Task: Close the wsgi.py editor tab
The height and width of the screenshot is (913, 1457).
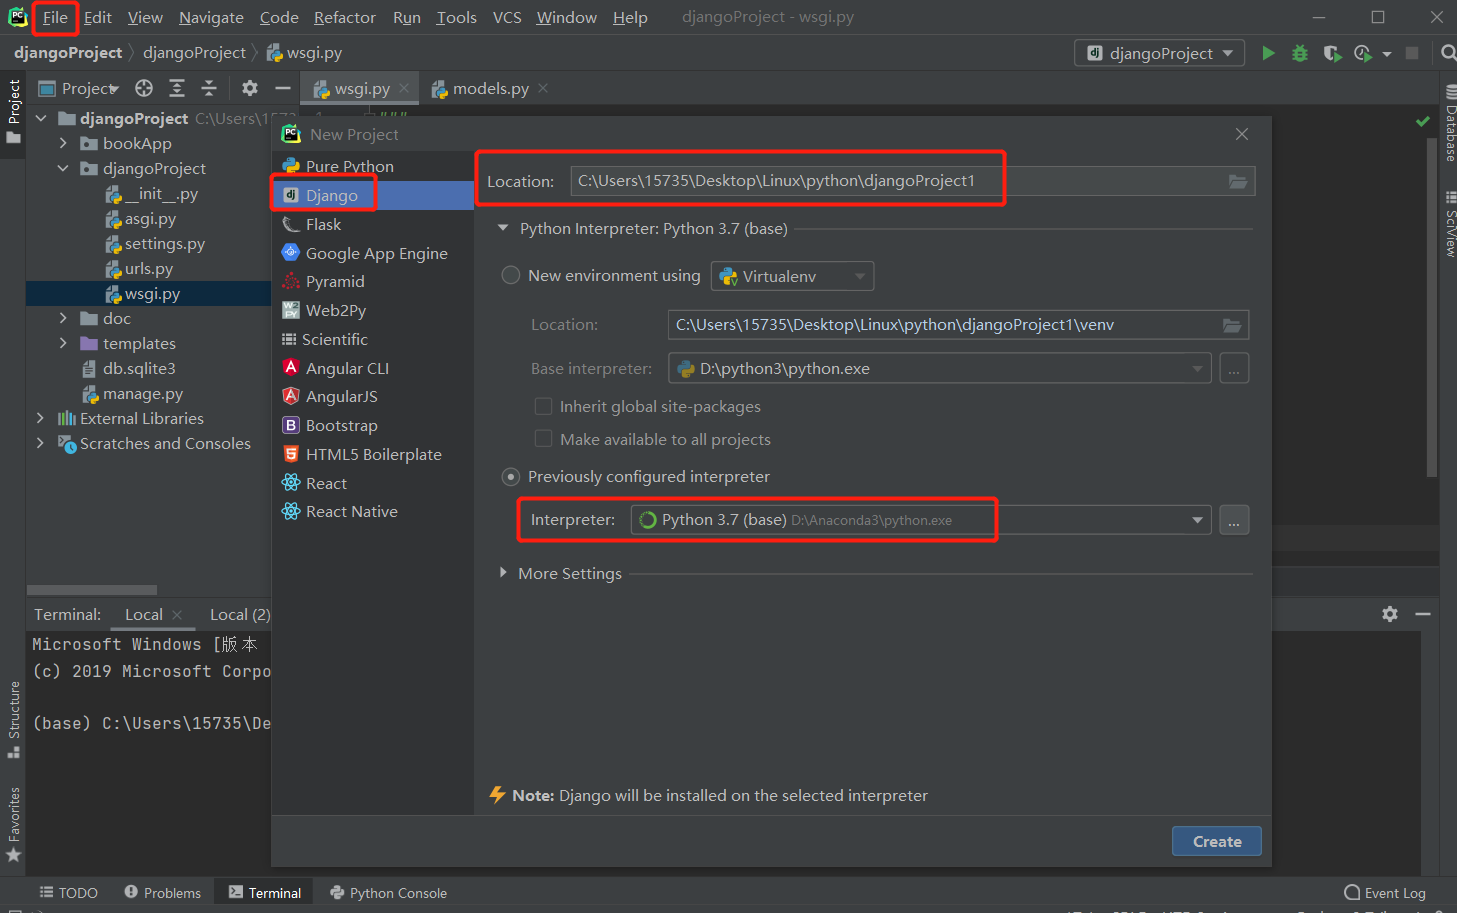Action: click(404, 88)
